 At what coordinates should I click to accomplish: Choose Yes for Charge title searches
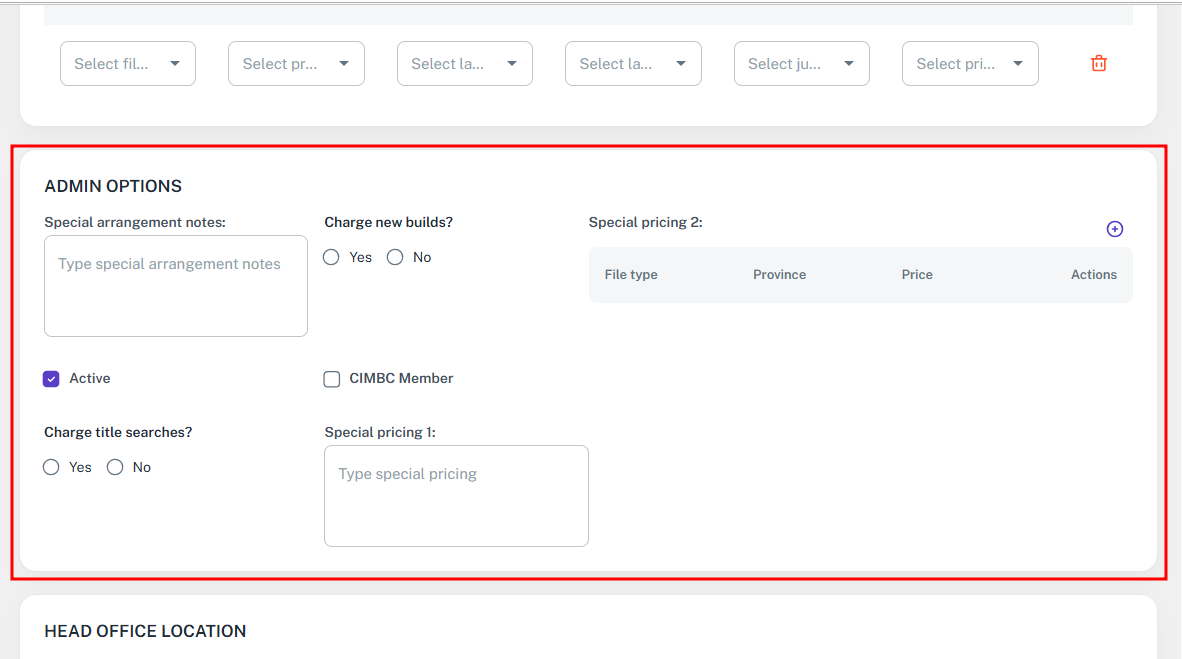coord(52,468)
